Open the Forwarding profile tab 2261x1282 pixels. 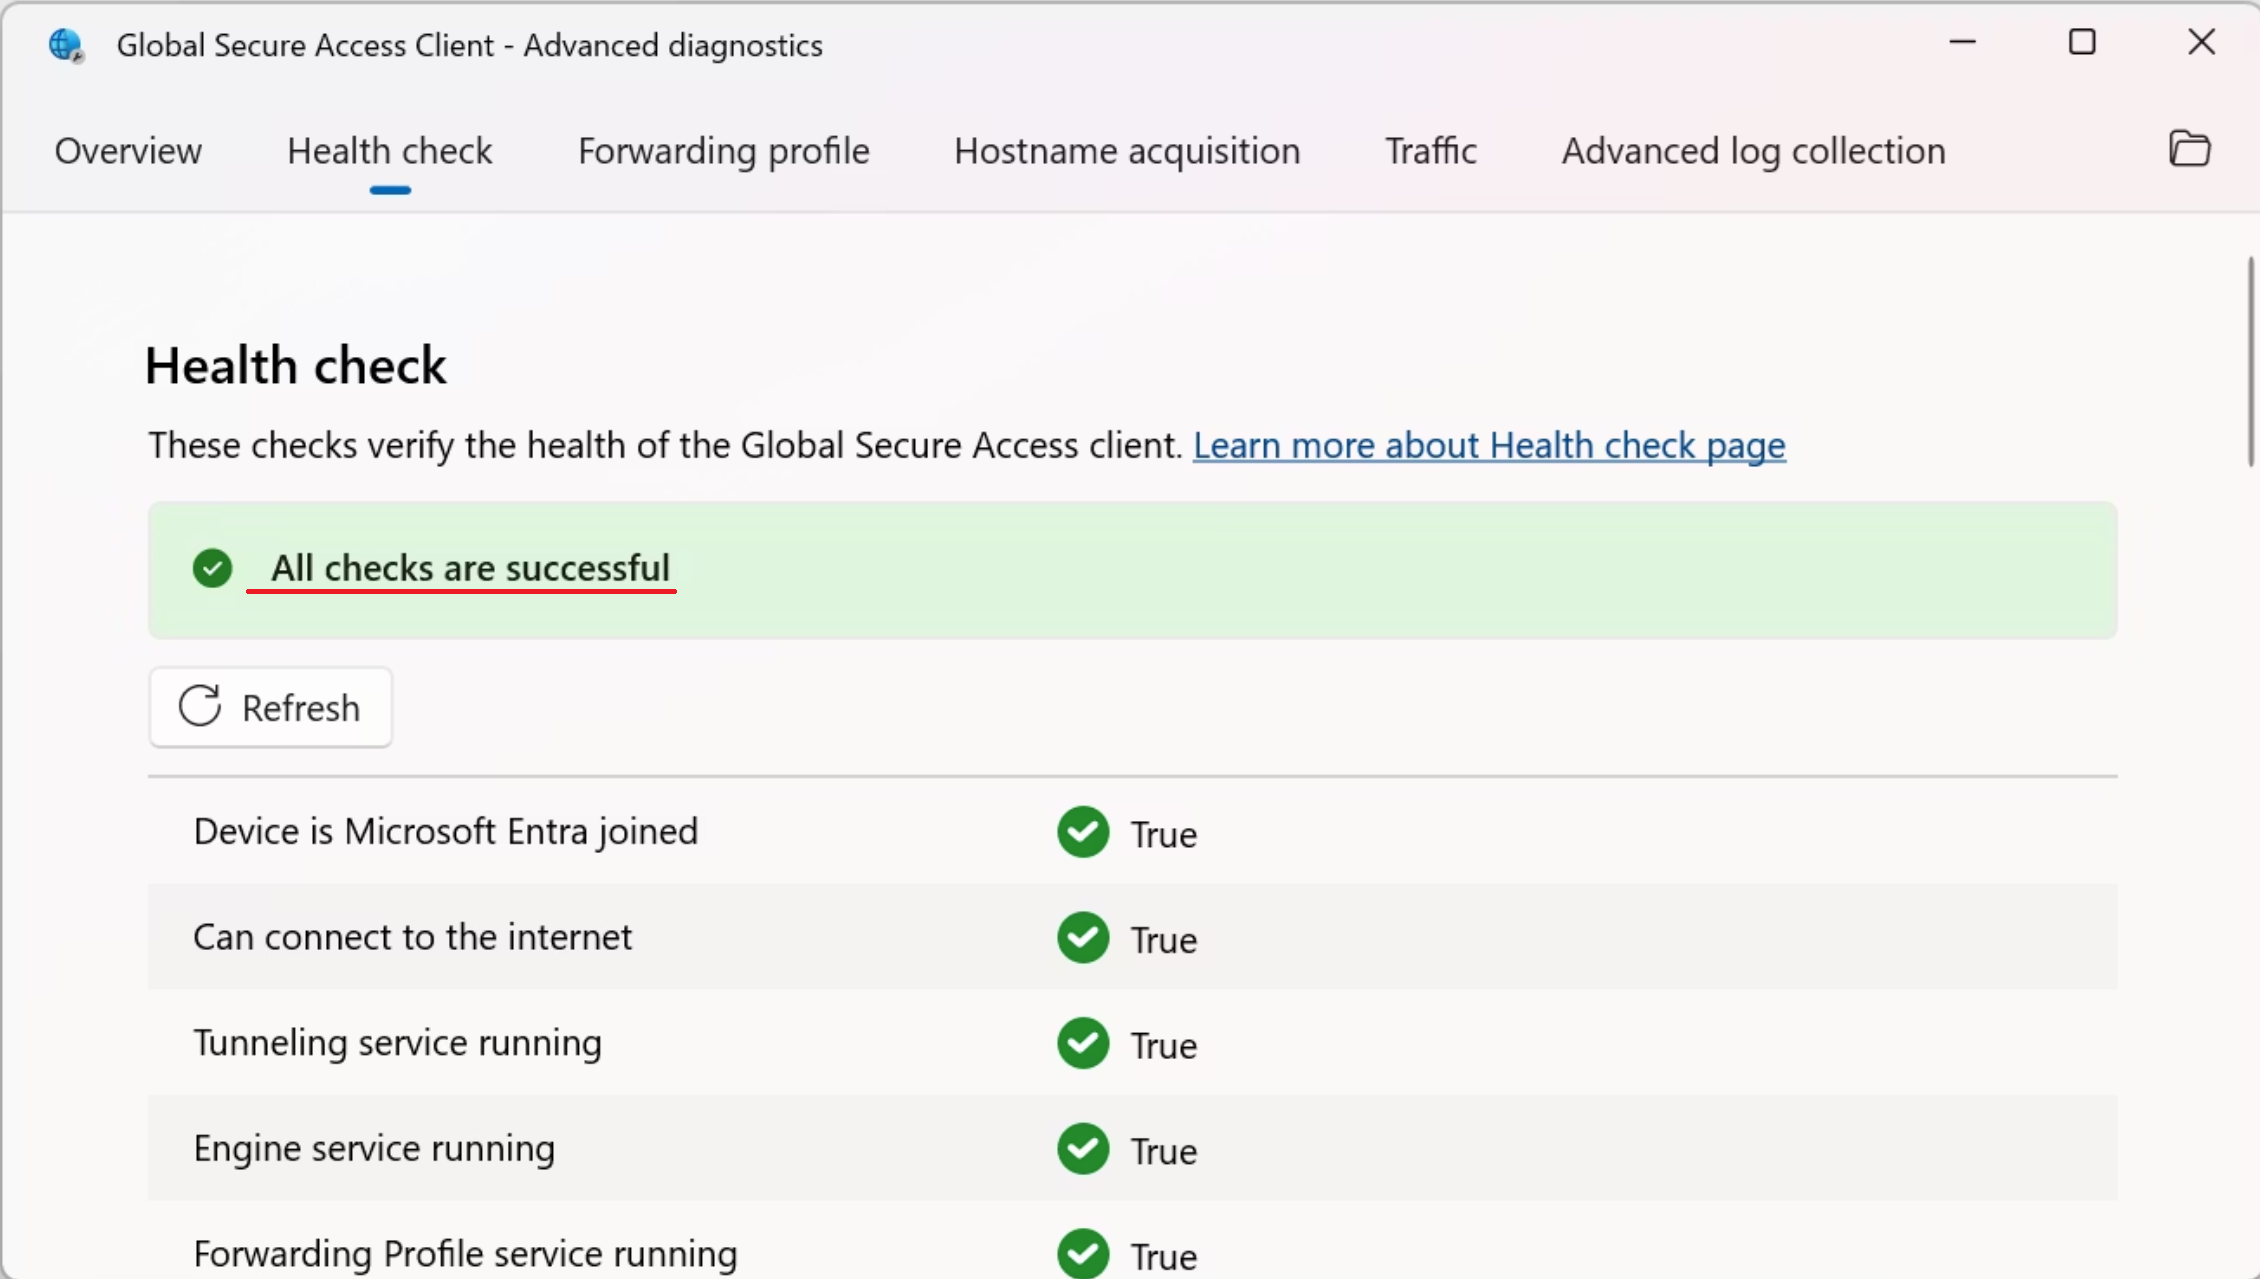click(723, 151)
